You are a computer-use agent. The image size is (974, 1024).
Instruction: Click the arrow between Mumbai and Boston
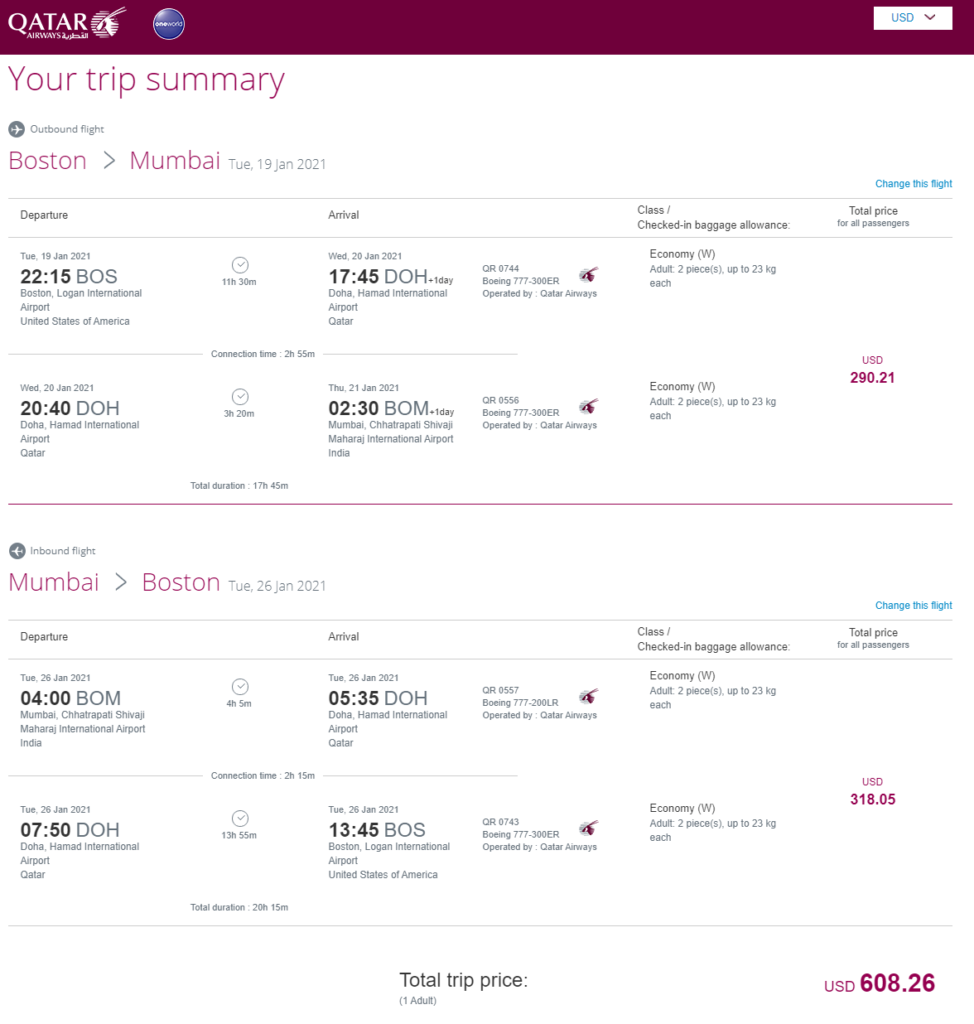point(121,583)
